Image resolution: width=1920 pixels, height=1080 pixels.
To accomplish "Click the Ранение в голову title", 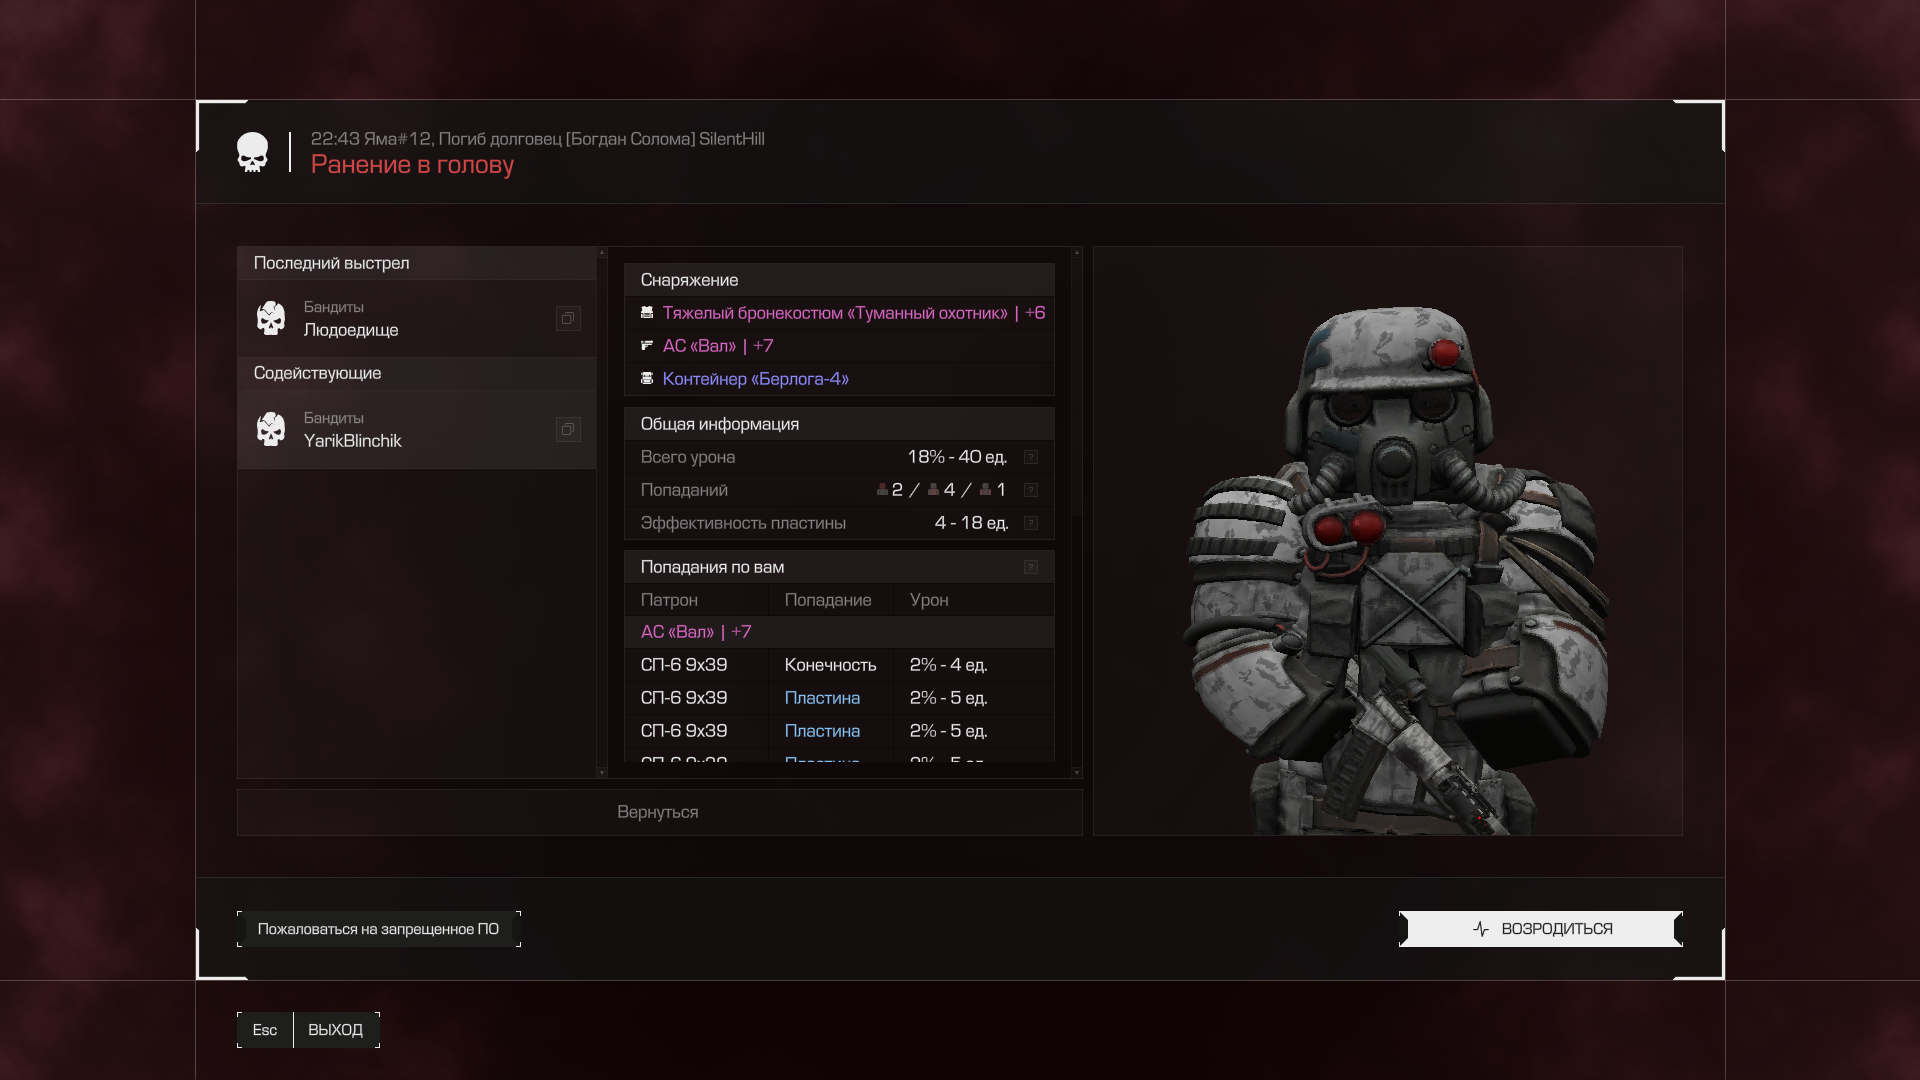I will point(412,165).
